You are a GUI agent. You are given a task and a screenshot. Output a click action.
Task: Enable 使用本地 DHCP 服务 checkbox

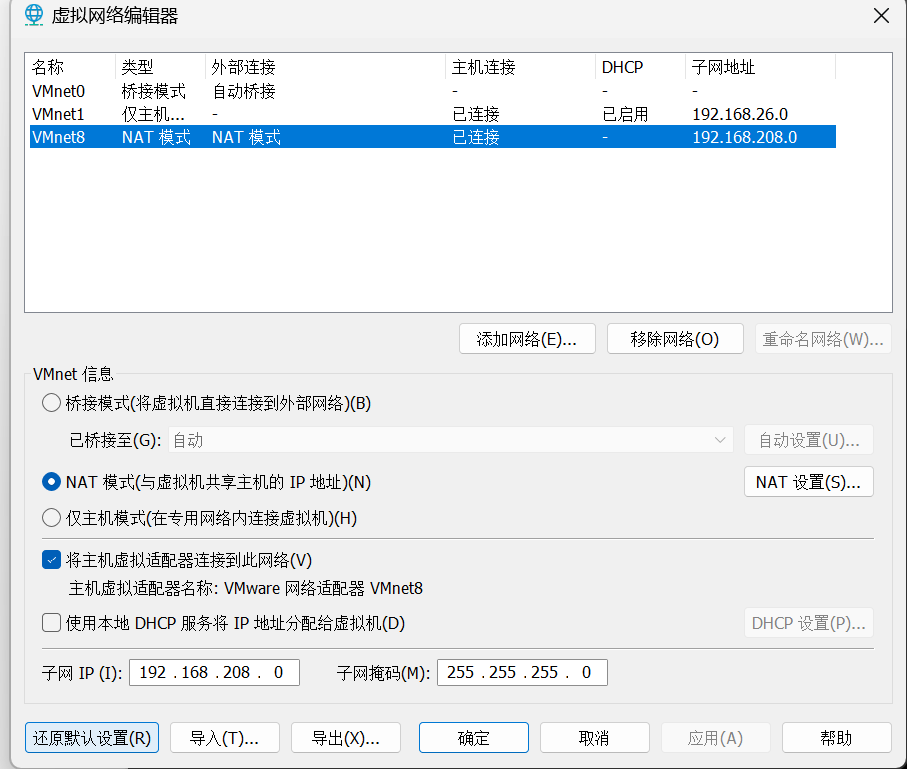pos(51,623)
